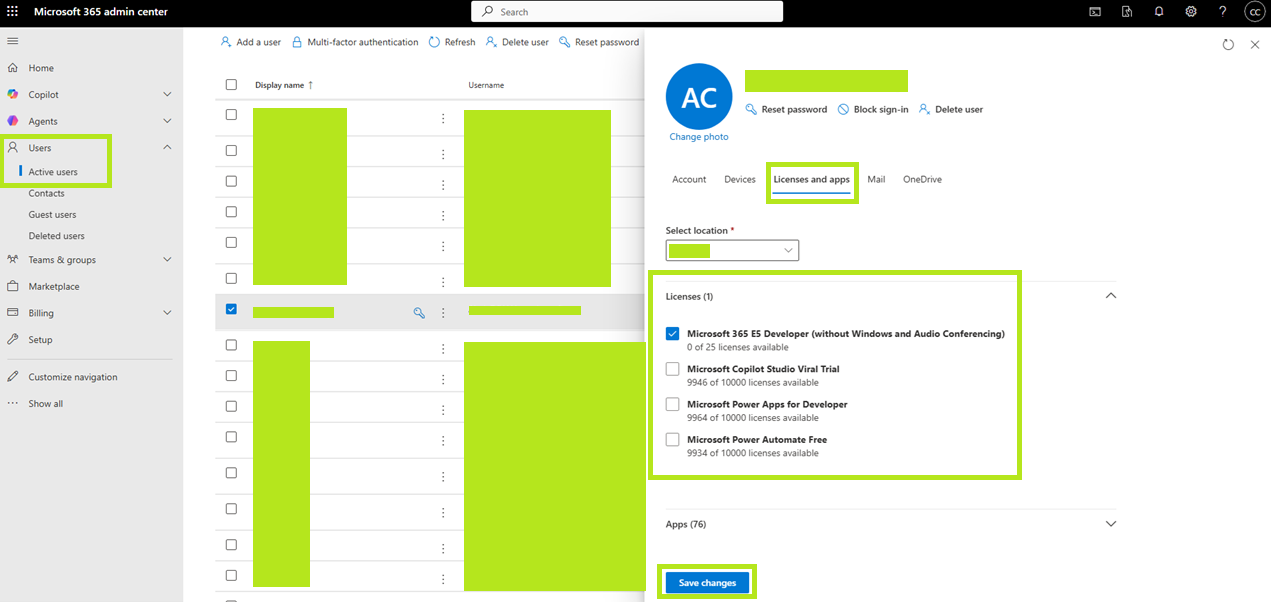Click Block sign-in in the user panel
The height and width of the screenshot is (602, 1271).
pos(873,109)
